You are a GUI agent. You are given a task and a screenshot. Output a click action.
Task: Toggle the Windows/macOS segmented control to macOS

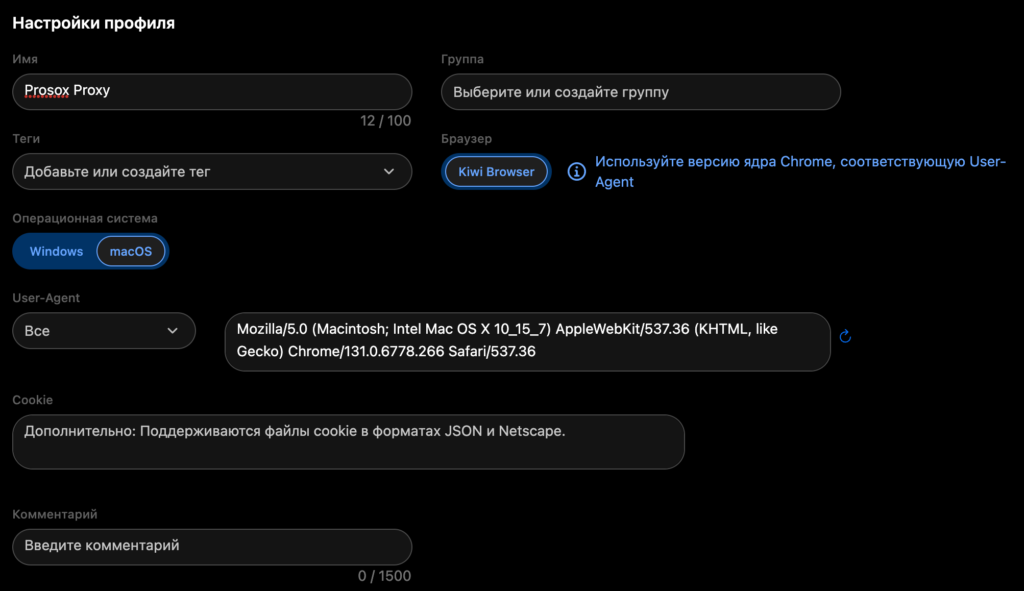pyautogui.click(x=130, y=251)
